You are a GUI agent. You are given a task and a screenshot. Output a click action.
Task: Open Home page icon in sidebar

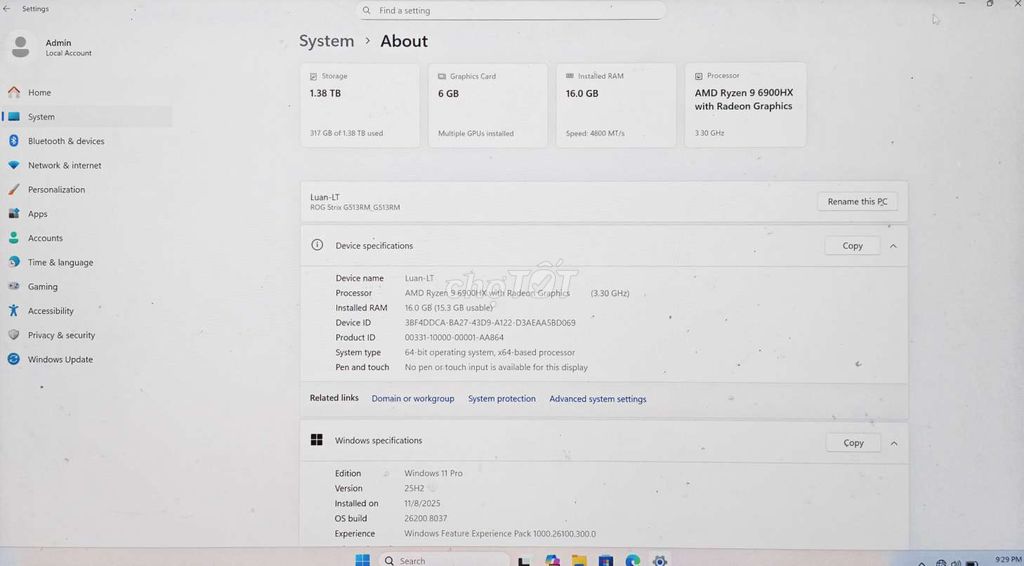[14, 92]
